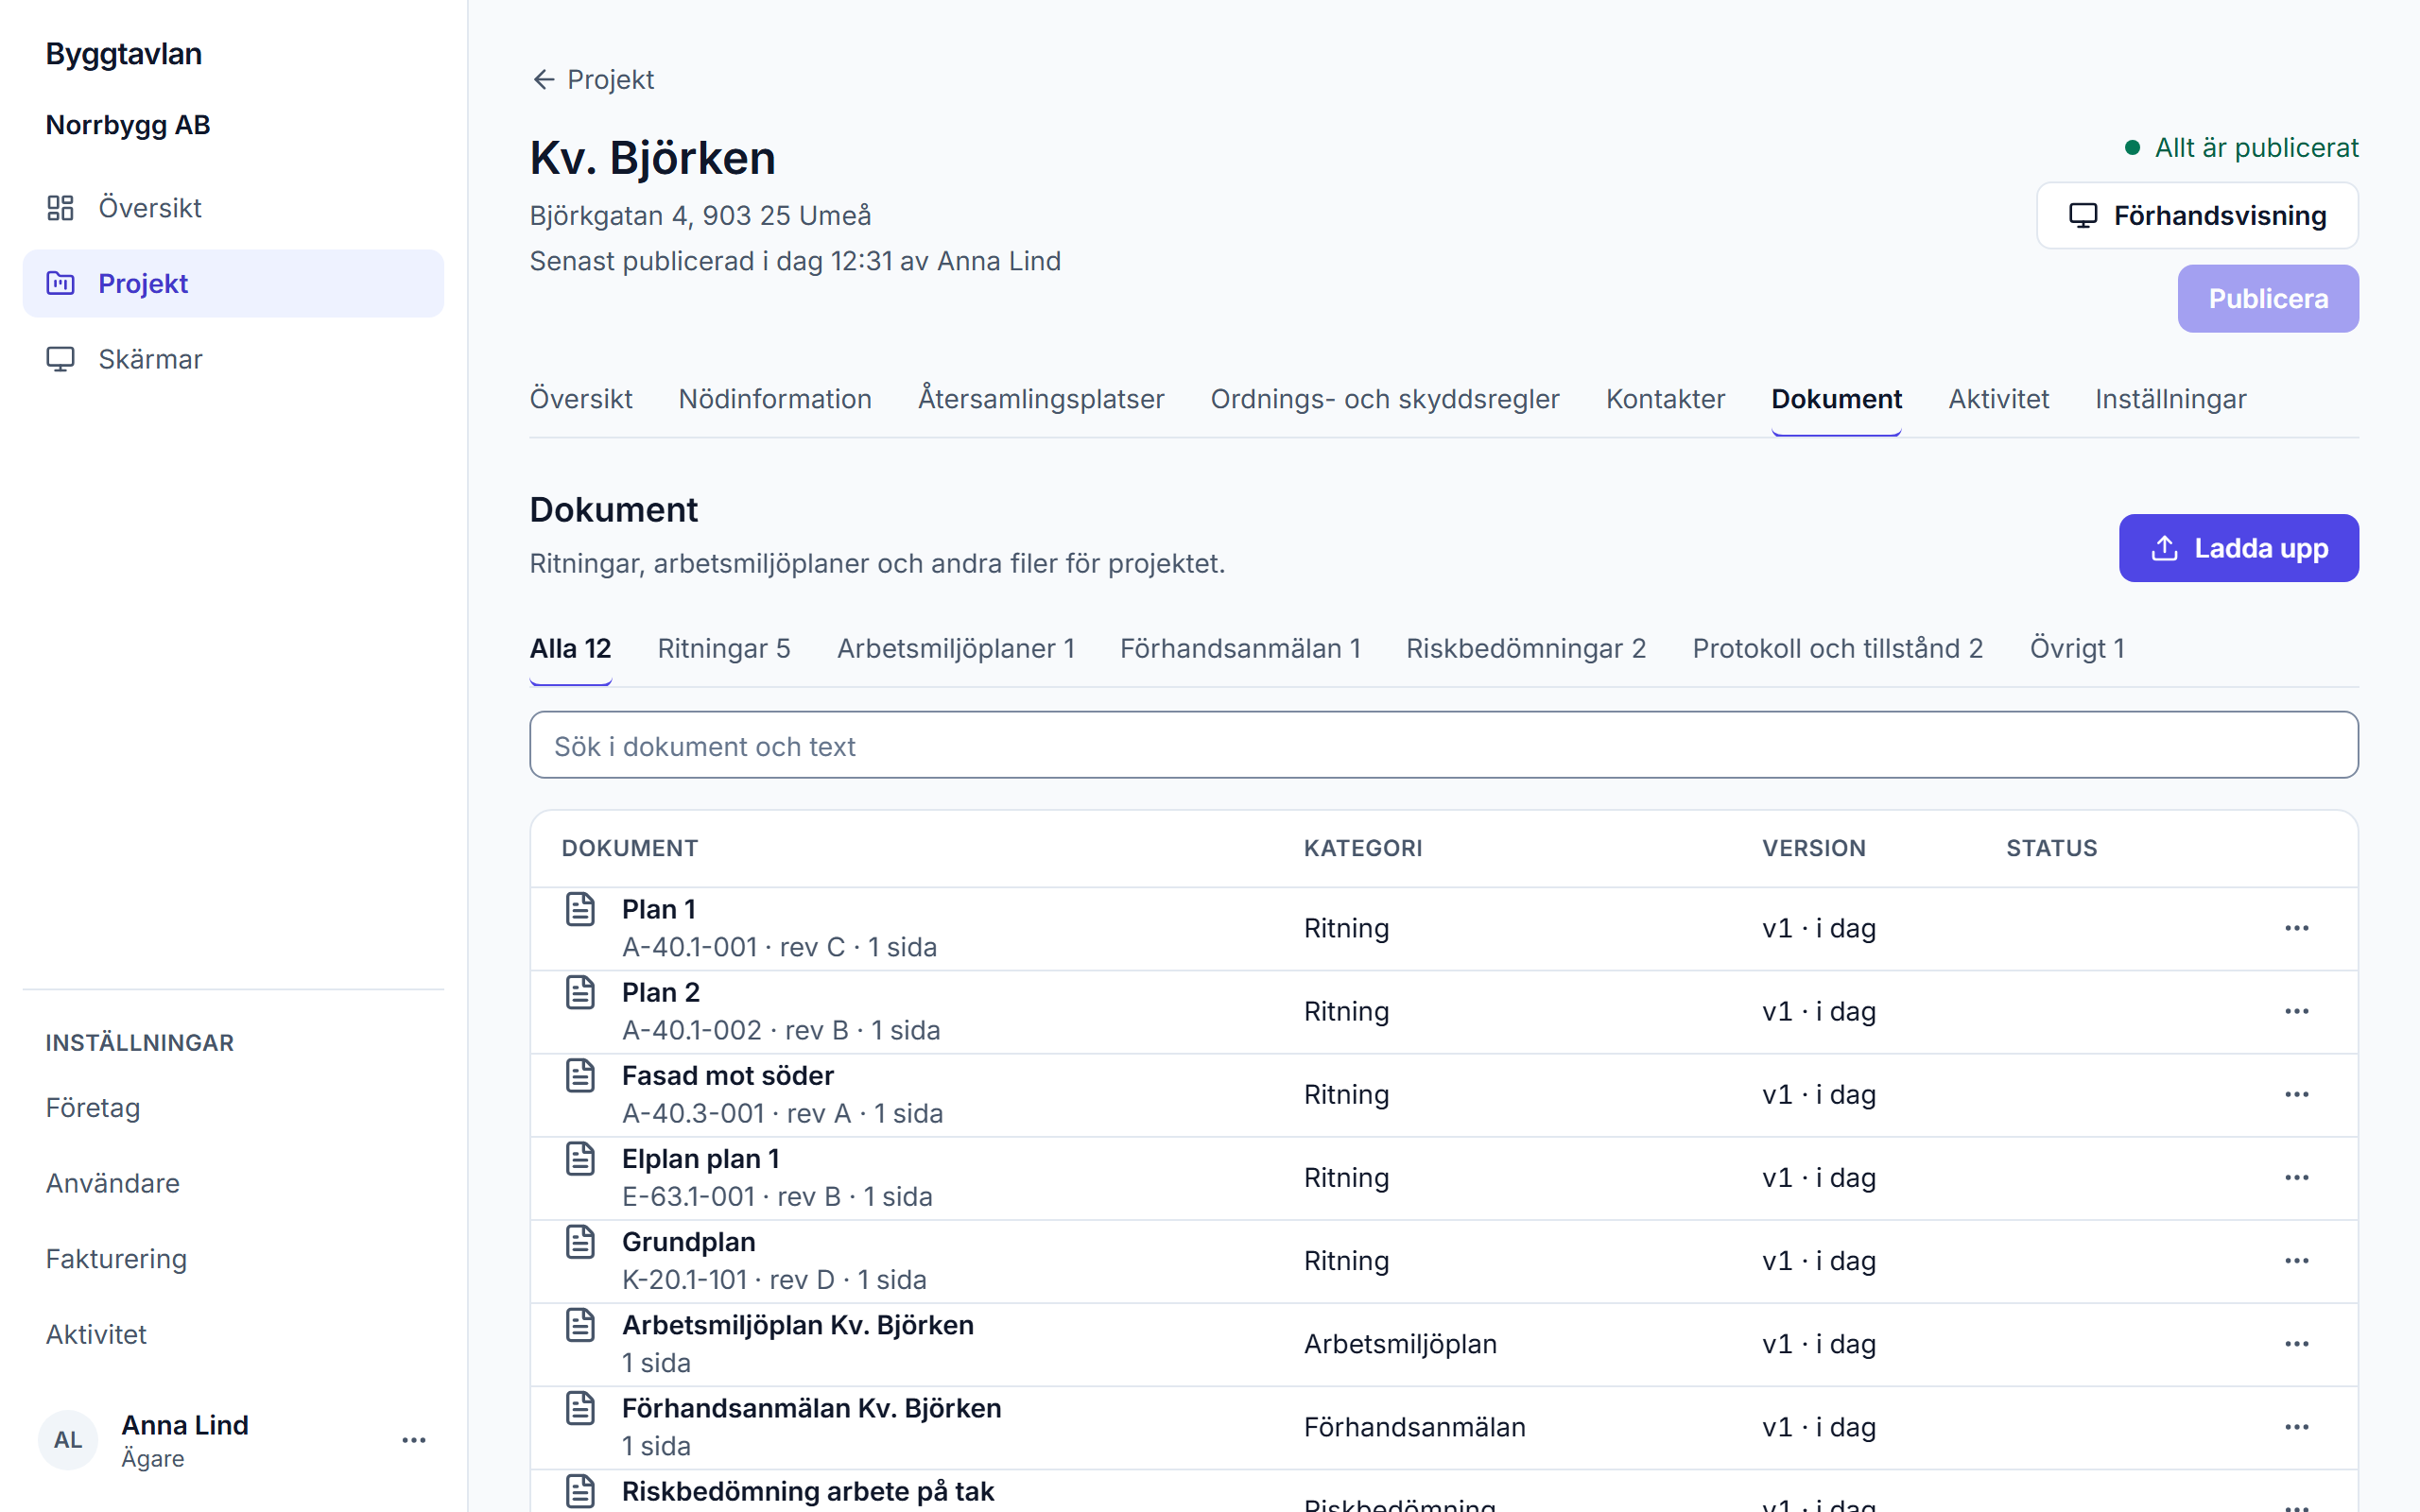Filter documents by Arbetsmiljöplaner 1
The width and height of the screenshot is (2420, 1512).
(x=955, y=648)
